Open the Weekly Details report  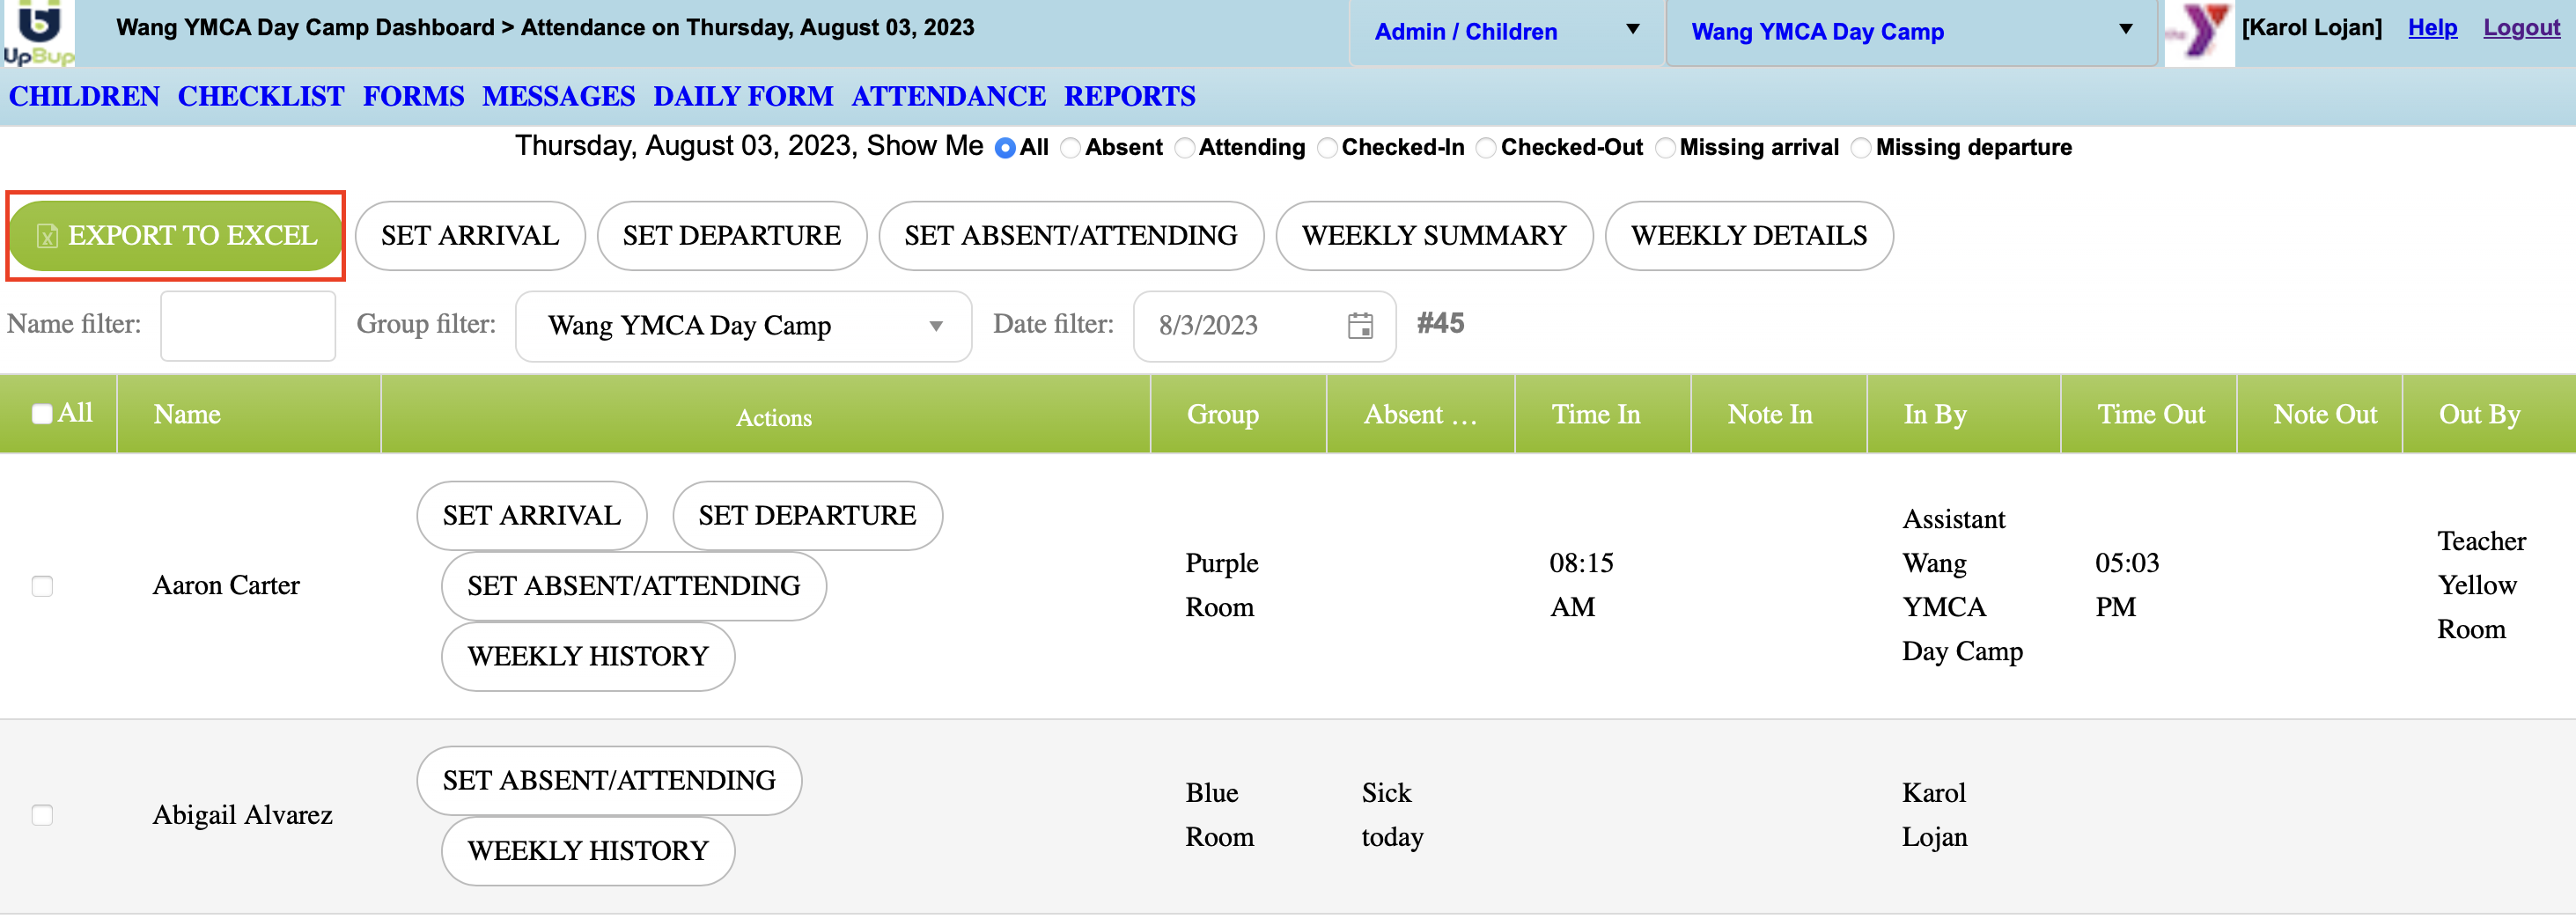coord(1749,236)
